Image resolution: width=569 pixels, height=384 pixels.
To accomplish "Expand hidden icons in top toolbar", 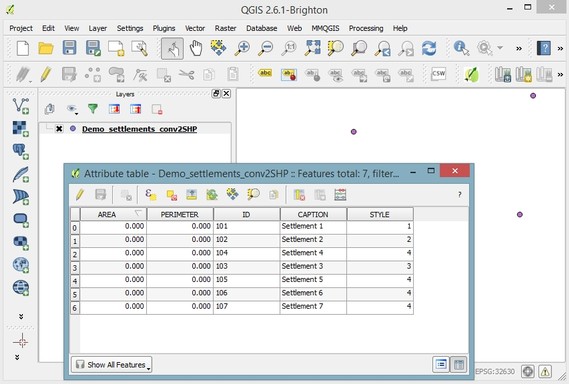I will coord(519,48).
